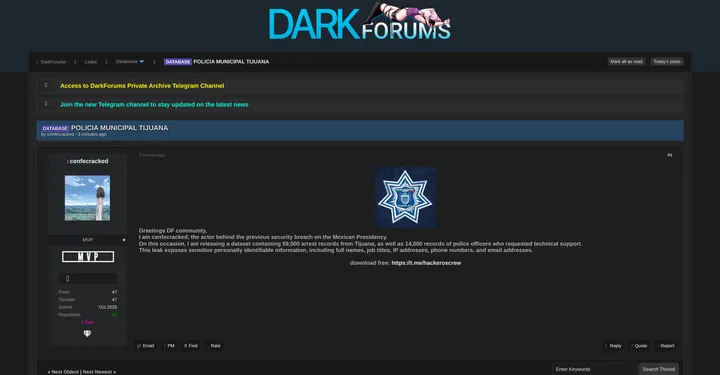
Task: Go to the Next Oldest thread
Action: [65, 372]
